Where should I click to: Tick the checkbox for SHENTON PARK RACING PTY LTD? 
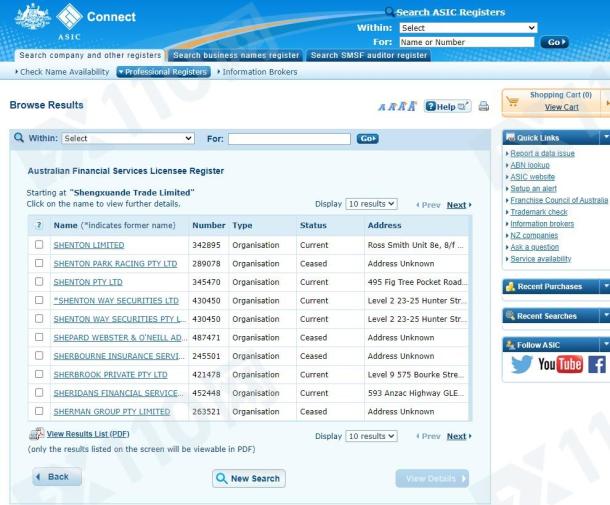tap(39, 263)
